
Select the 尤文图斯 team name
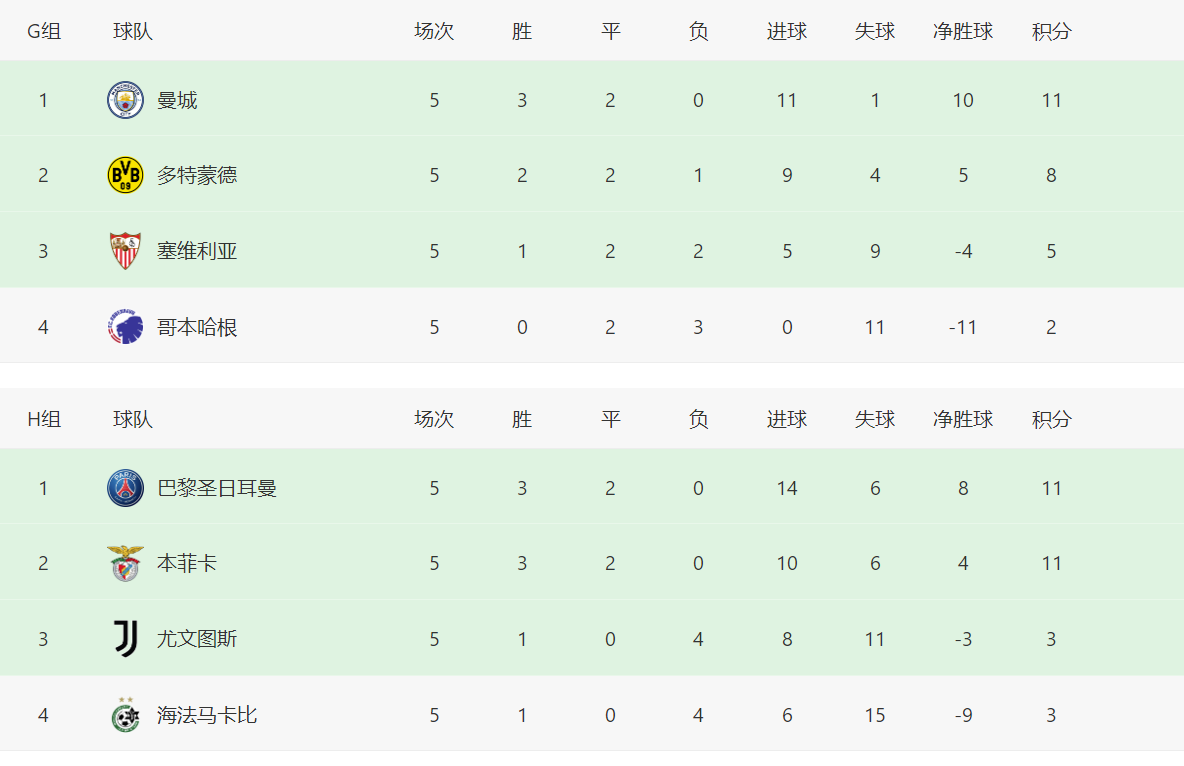pos(197,639)
